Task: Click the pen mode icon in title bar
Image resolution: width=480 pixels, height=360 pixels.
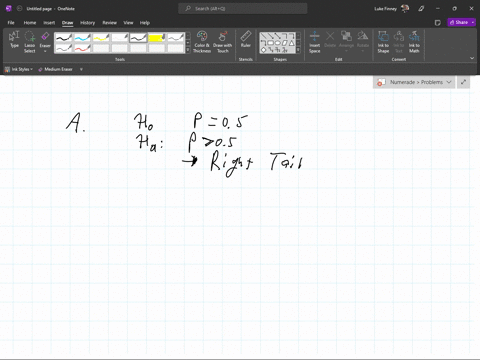Action: click(421, 9)
